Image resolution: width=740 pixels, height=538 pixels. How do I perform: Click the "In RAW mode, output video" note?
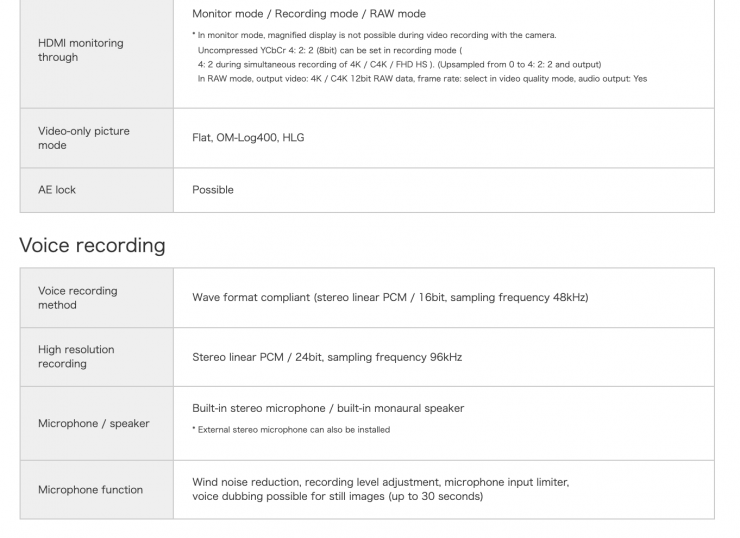420,78
